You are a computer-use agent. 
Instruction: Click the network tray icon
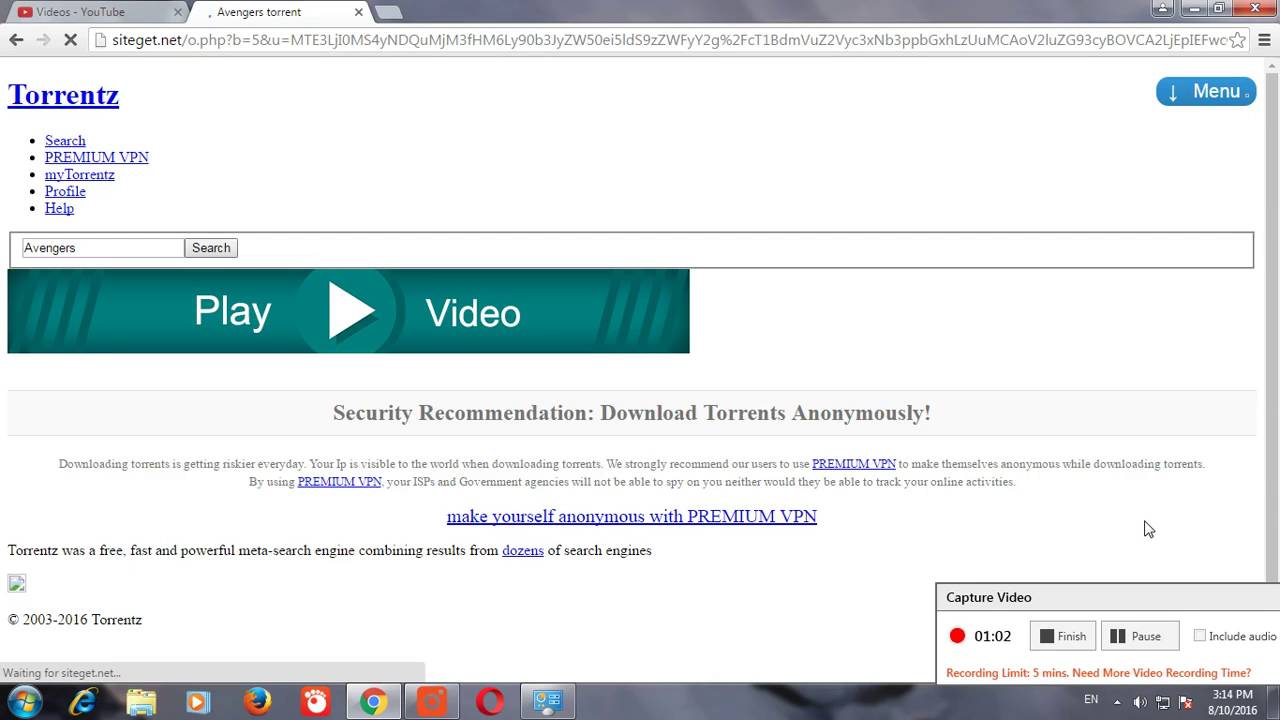[1163, 702]
